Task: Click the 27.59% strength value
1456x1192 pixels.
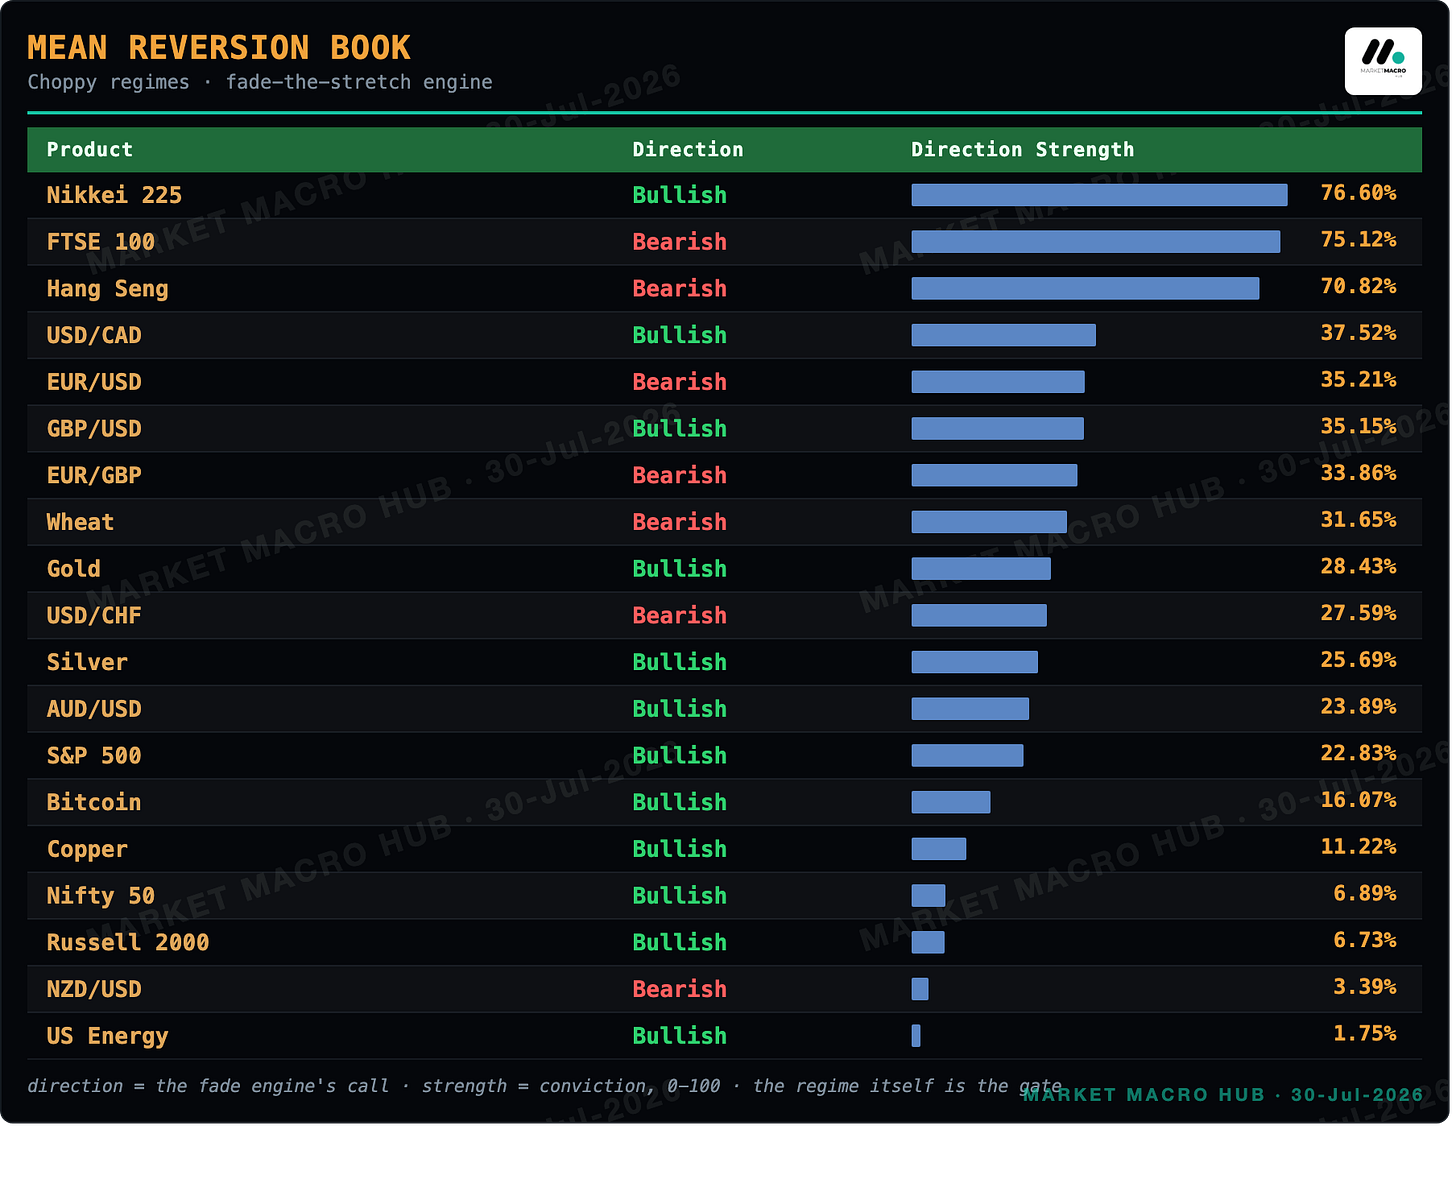Action: click(1358, 612)
